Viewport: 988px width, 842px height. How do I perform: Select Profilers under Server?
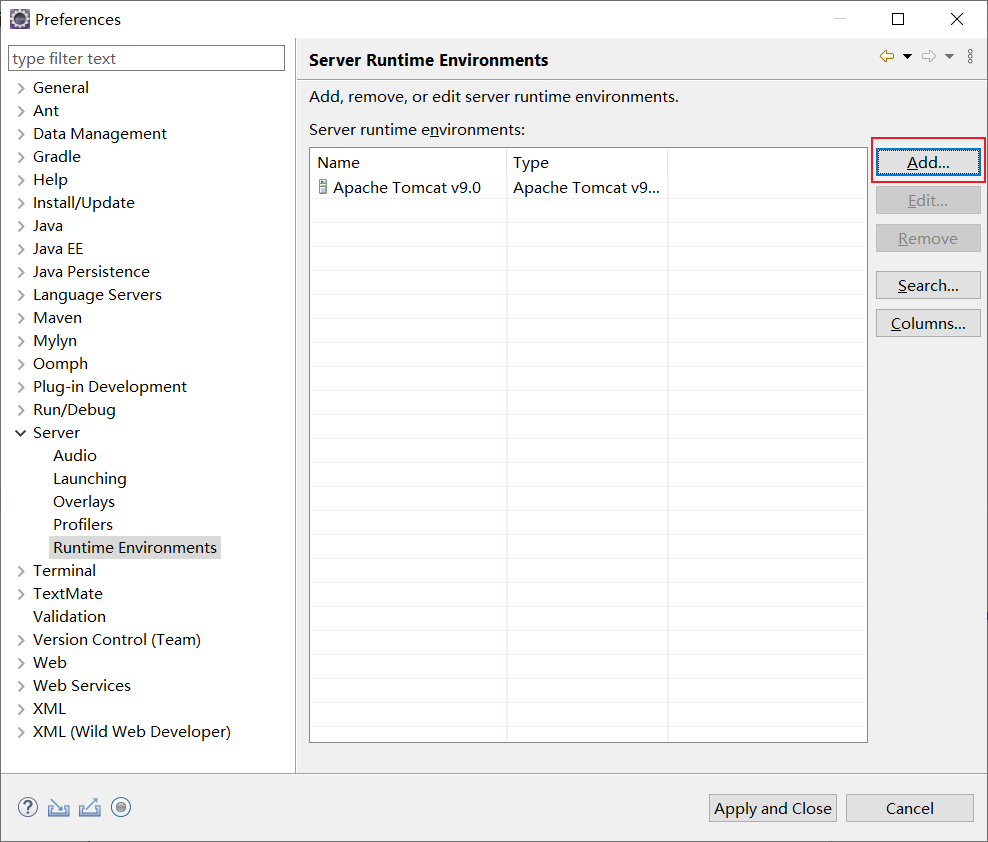coord(83,524)
